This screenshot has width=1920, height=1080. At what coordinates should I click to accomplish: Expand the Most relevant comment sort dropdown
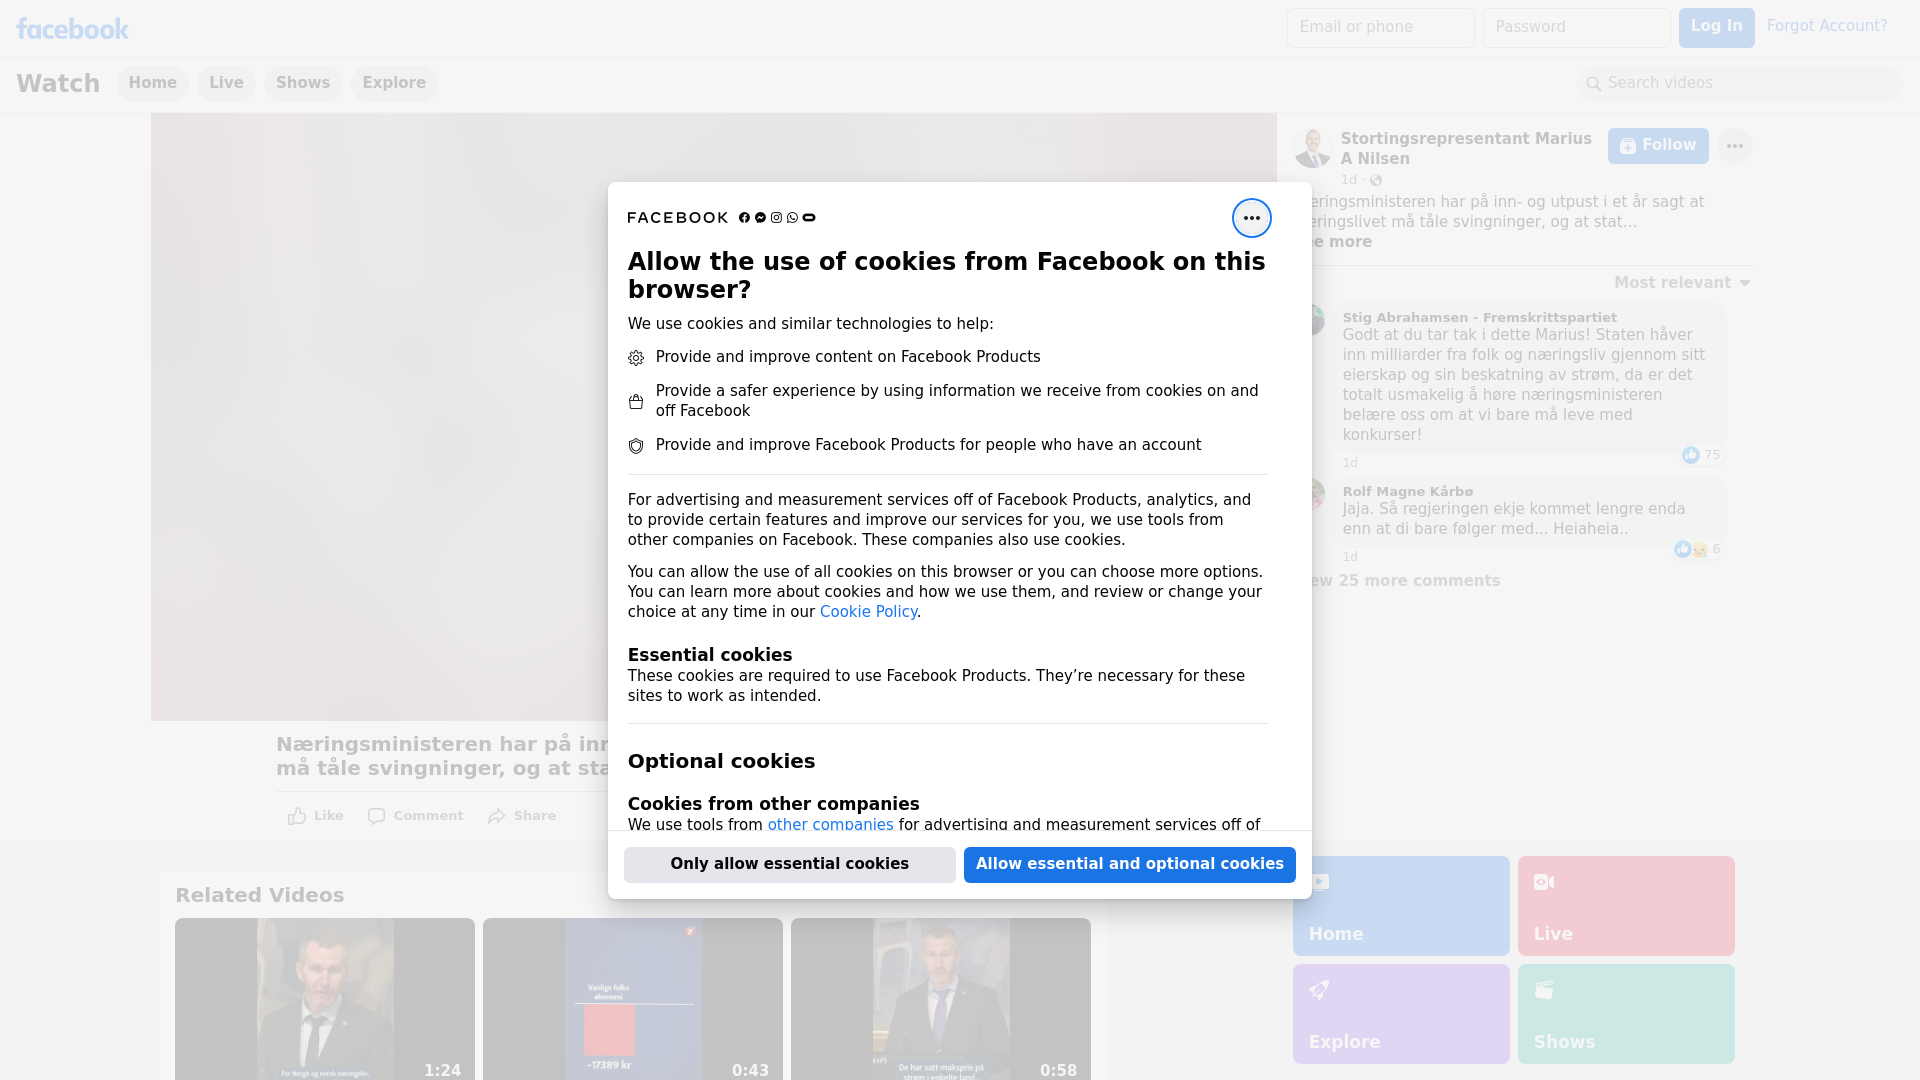click(x=1682, y=283)
